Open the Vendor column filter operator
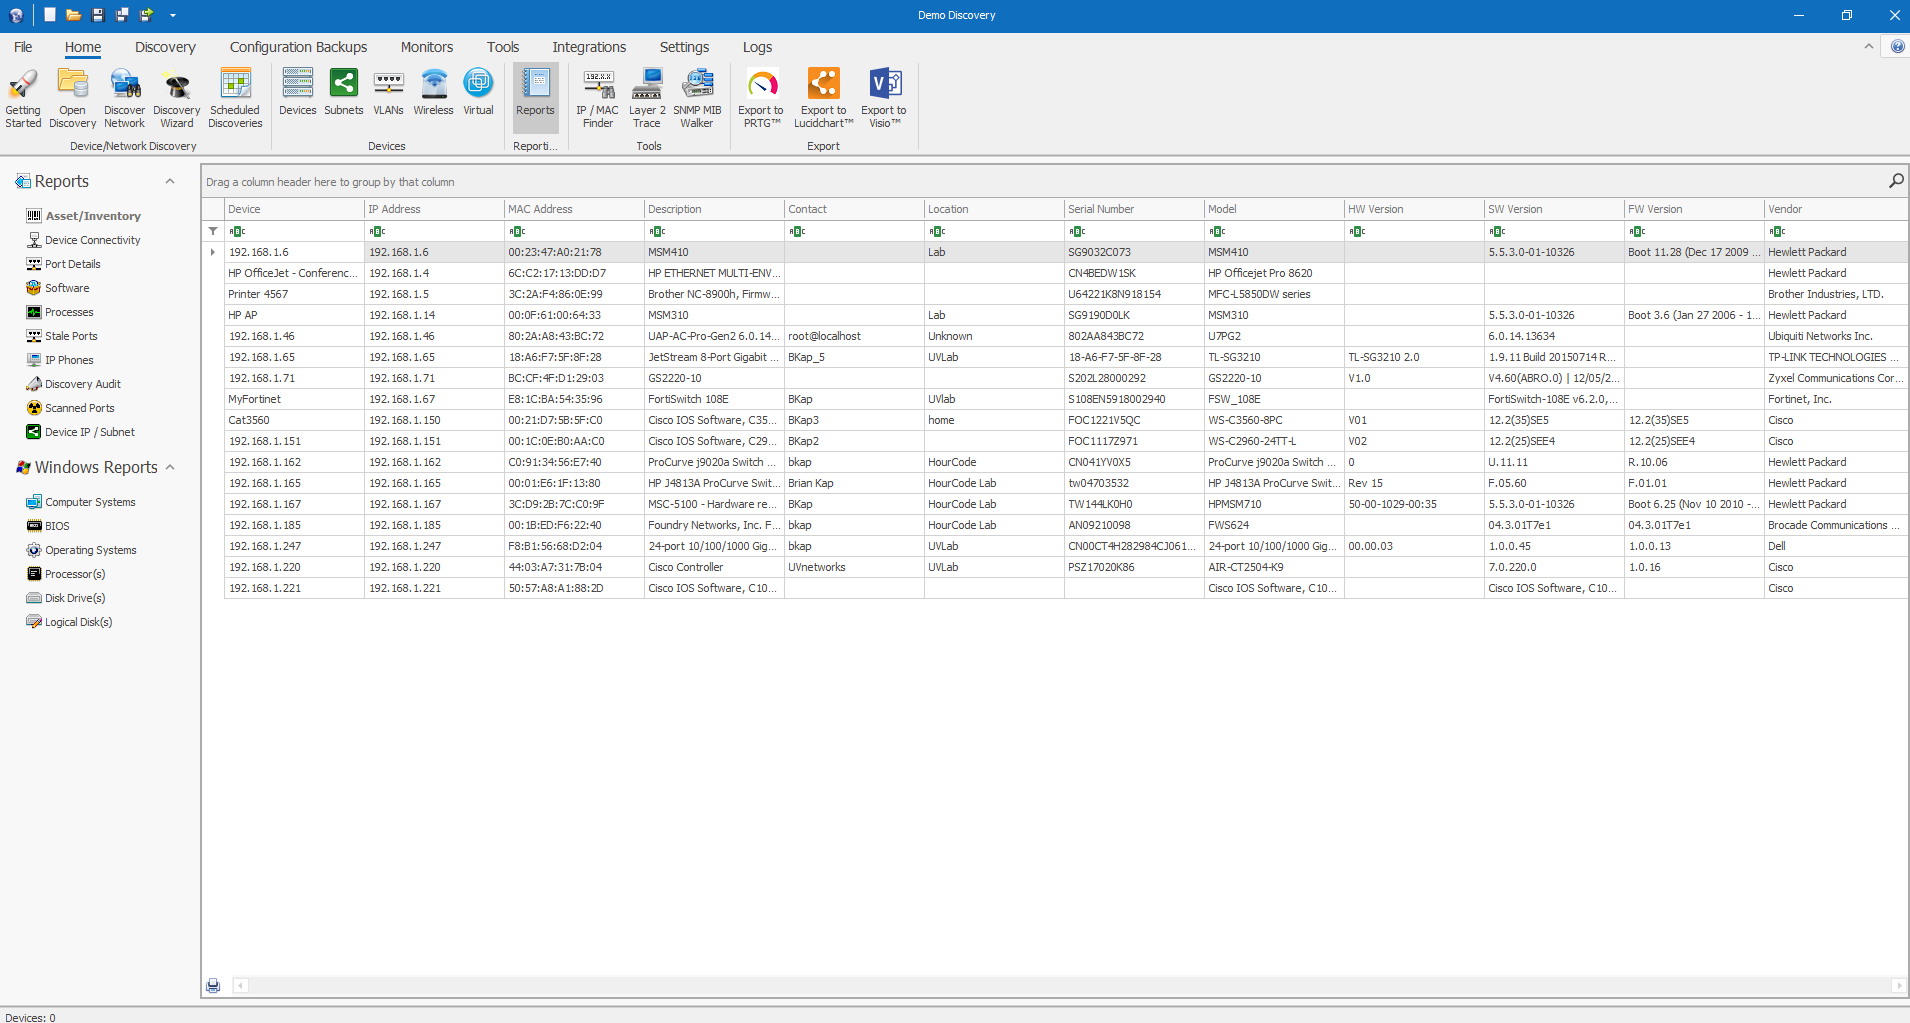Viewport: 1910px width, 1023px height. click(x=1778, y=231)
